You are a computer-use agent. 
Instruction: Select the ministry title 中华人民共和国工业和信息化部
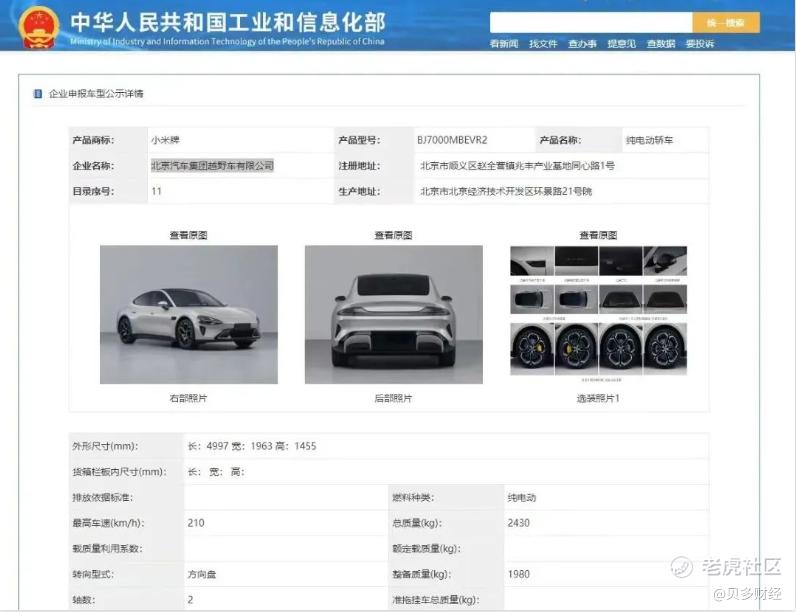228,22
